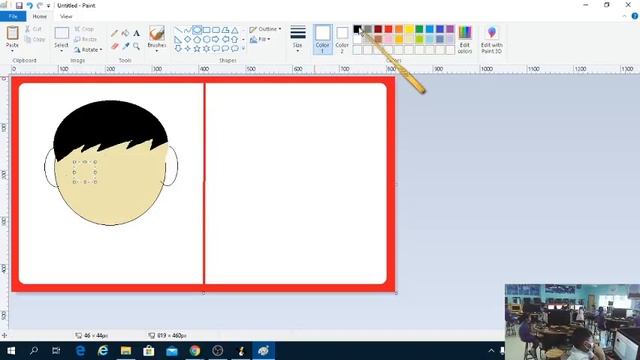Open the File menu tab
This screenshot has width=640, height=360.
[13, 16]
